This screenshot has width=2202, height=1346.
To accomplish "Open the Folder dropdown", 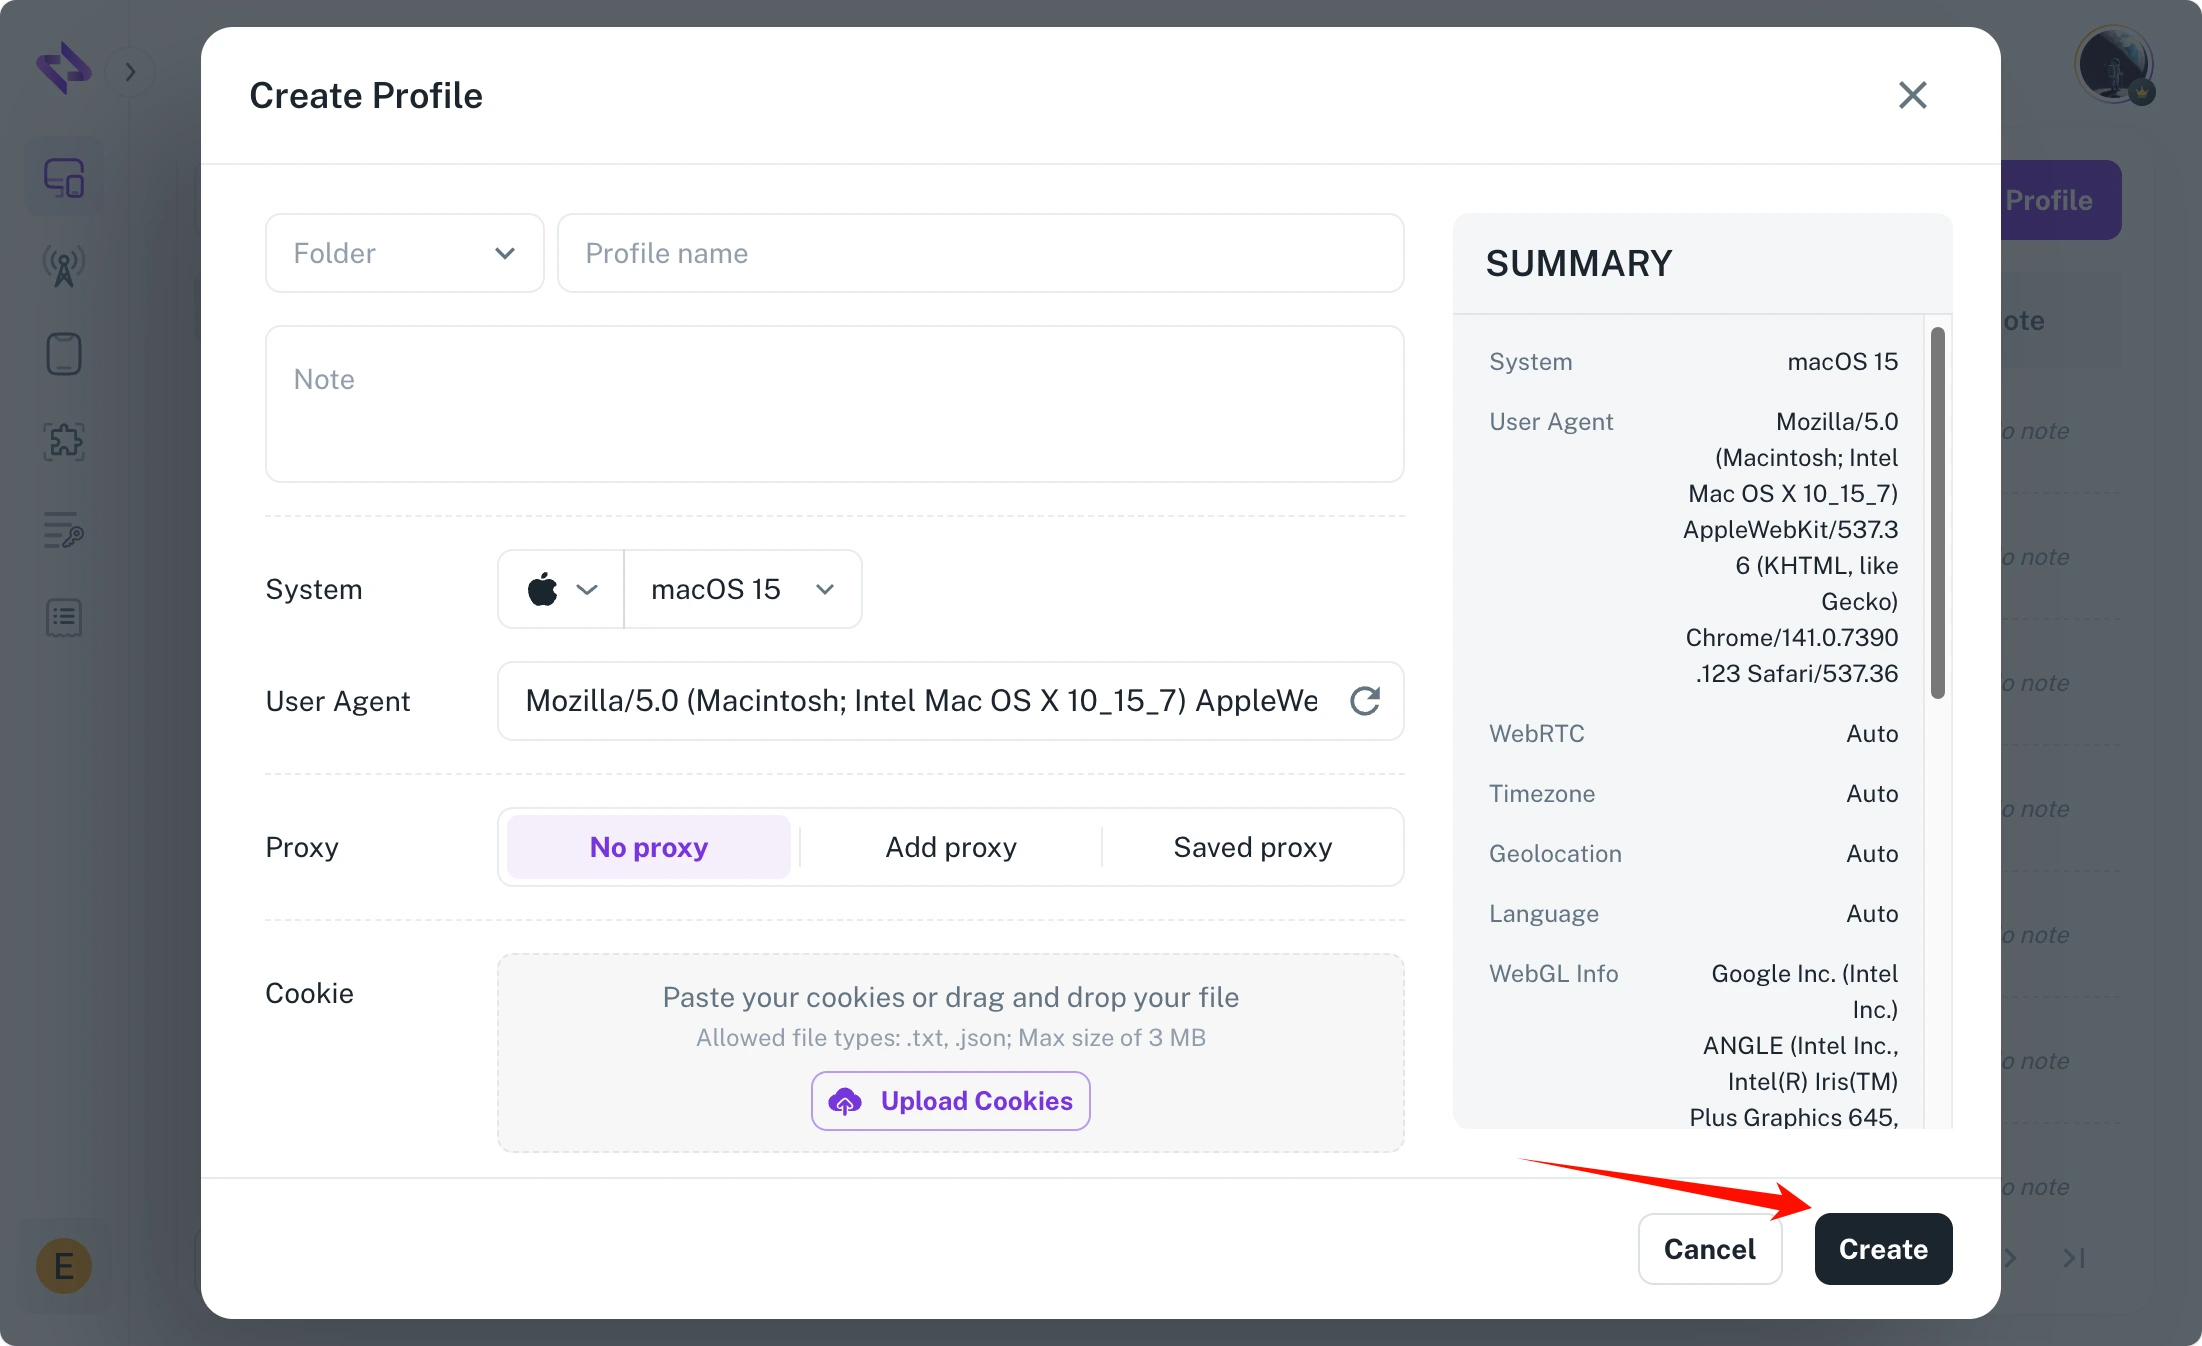I will (404, 253).
